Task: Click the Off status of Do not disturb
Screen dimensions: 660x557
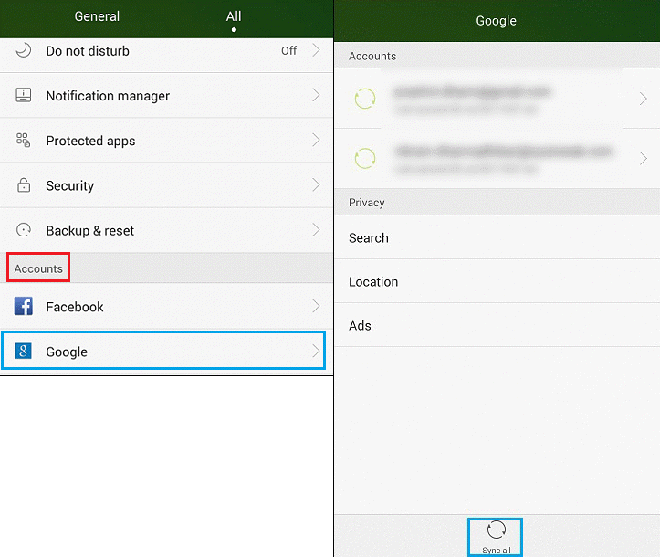Action: tap(288, 51)
